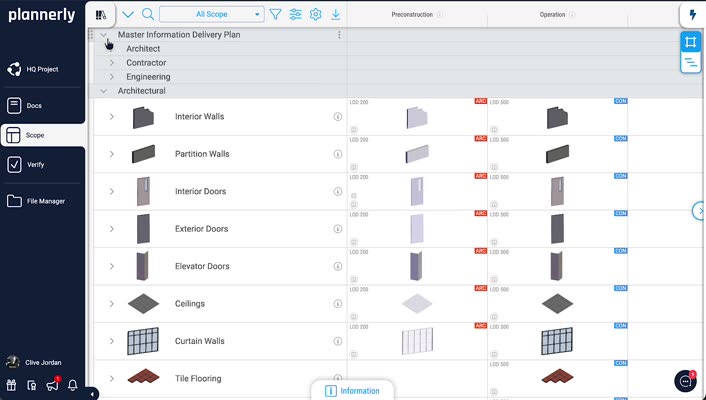Image resolution: width=706 pixels, height=400 pixels.
Task: Click the lightning bolt icon
Action: click(x=692, y=14)
